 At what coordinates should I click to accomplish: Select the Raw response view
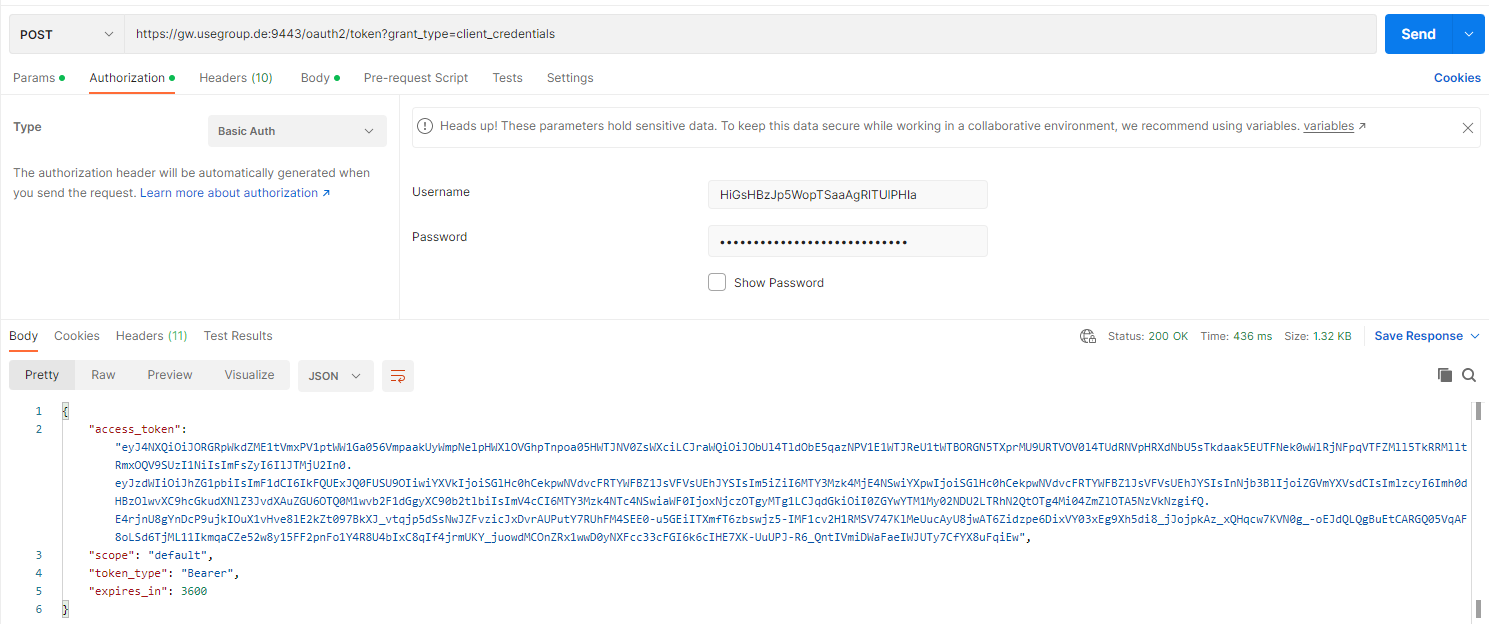coord(103,375)
